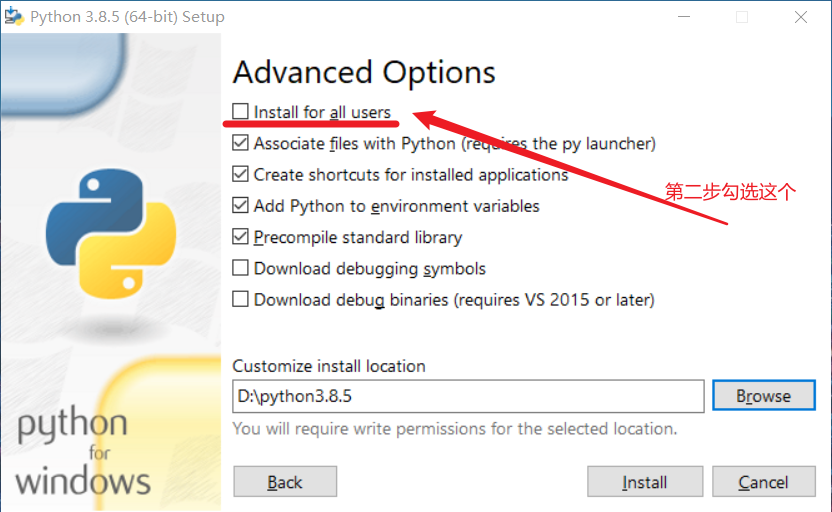Click the Python 3.8.5 (64-bit) Setup title

coord(127,17)
